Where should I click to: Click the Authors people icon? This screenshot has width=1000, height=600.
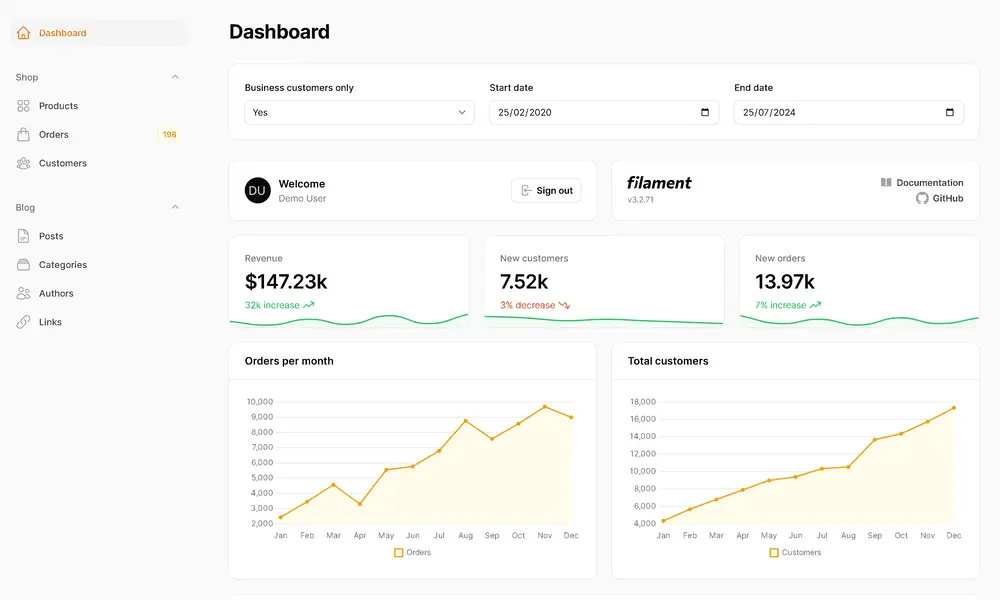(24, 293)
